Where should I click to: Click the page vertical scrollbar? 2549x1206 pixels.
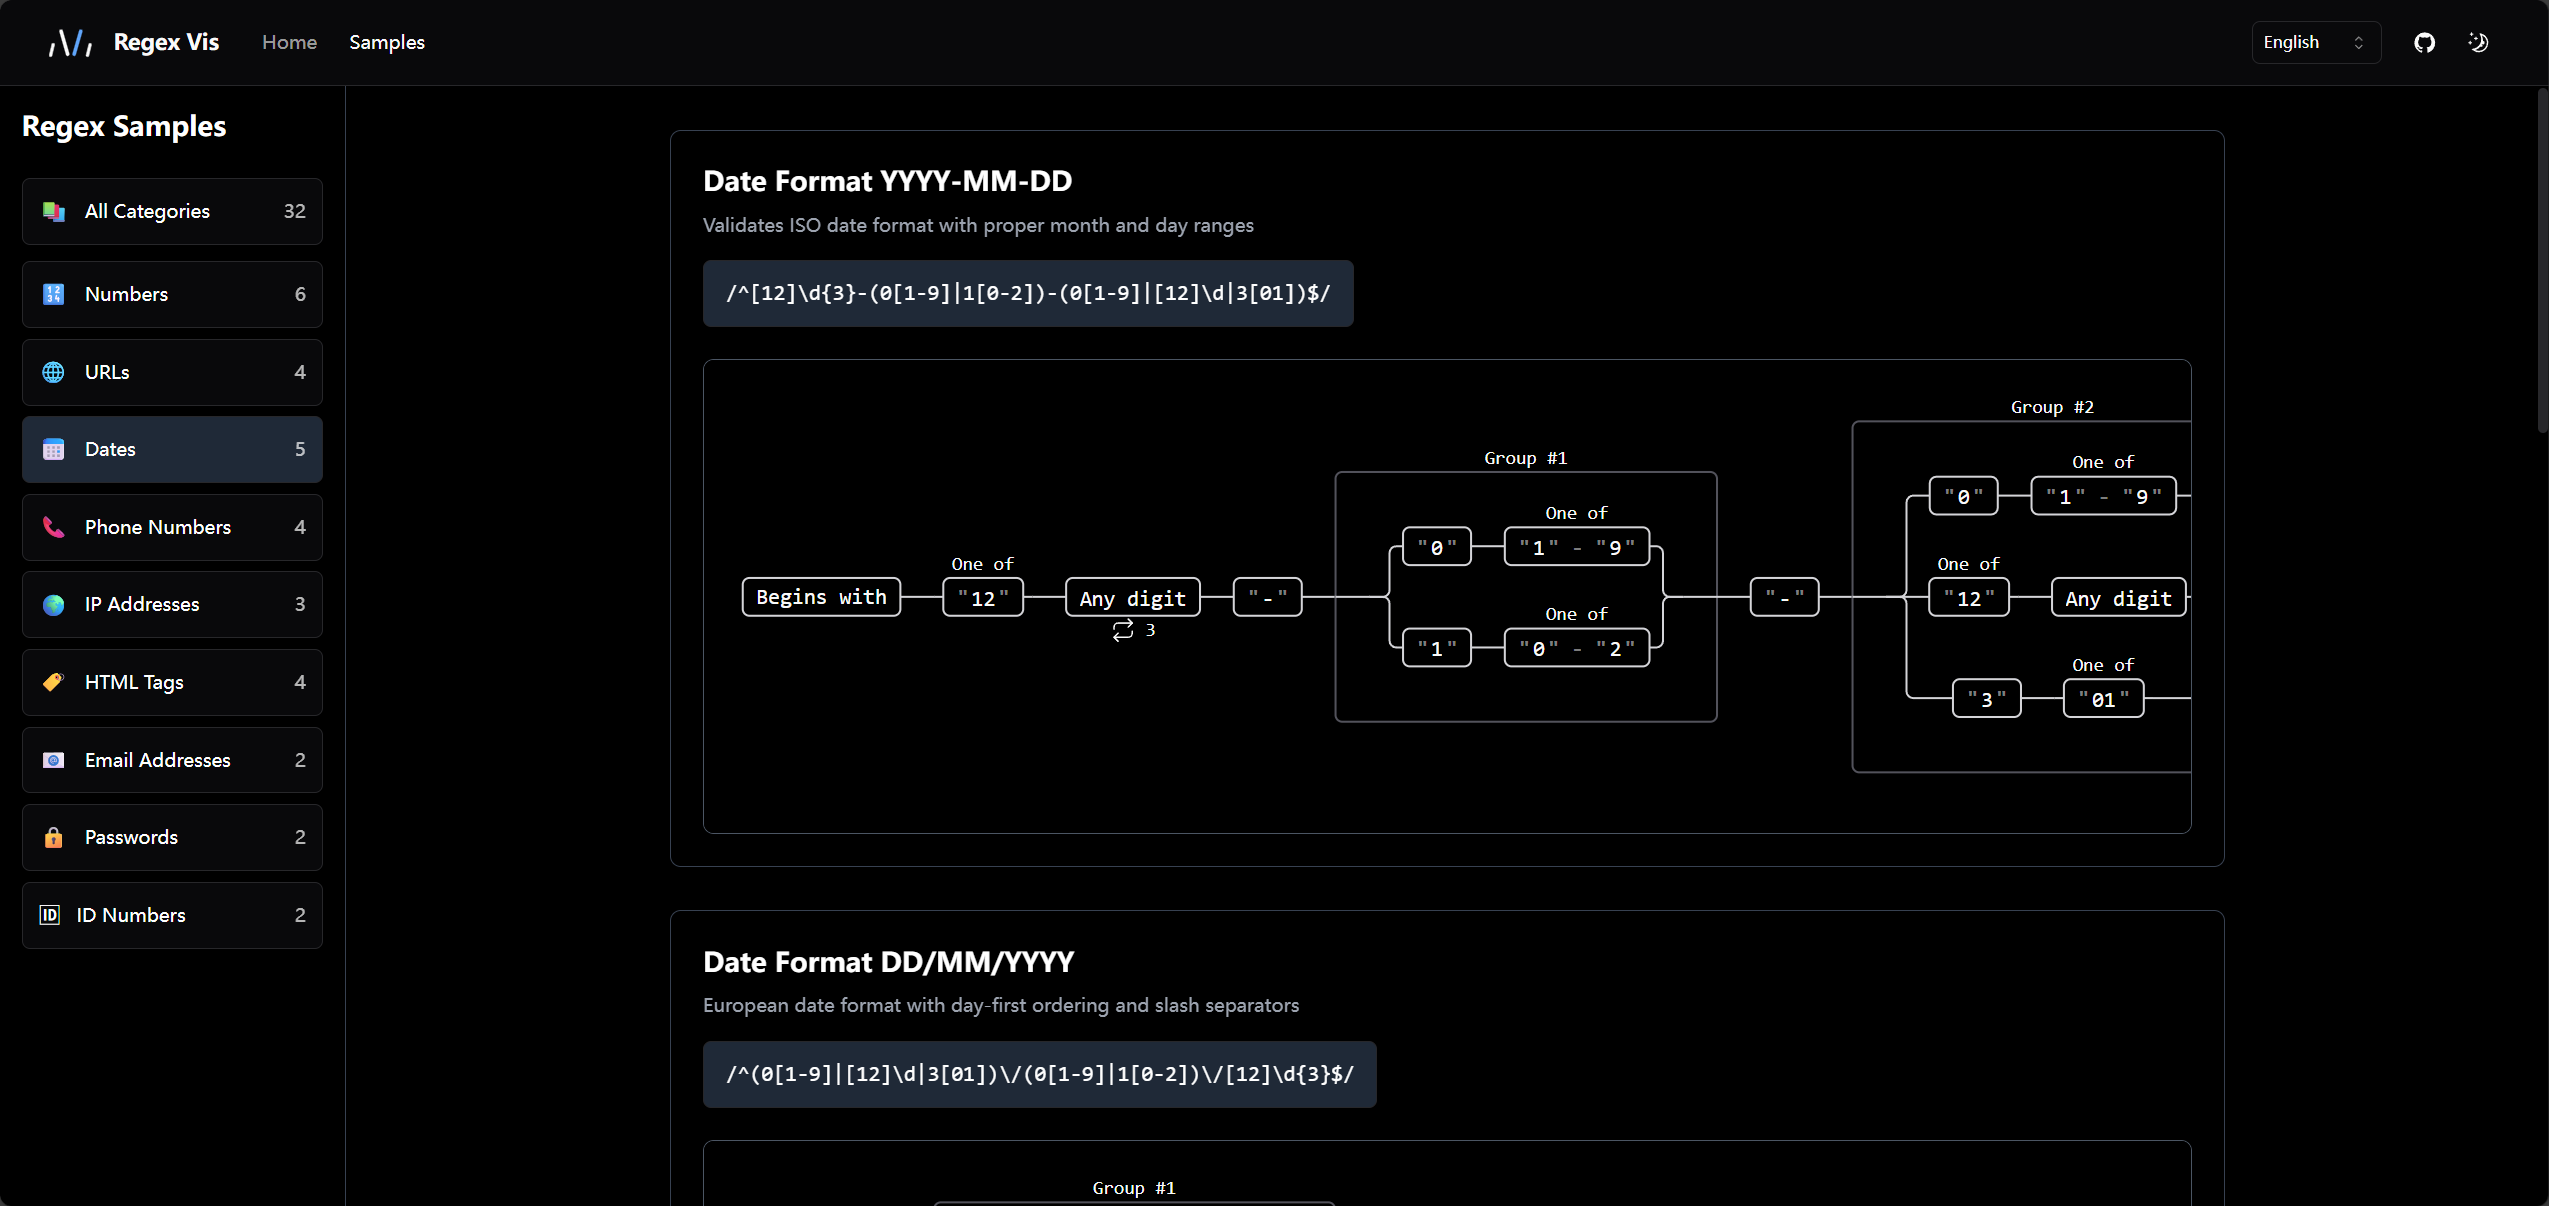tap(2541, 260)
